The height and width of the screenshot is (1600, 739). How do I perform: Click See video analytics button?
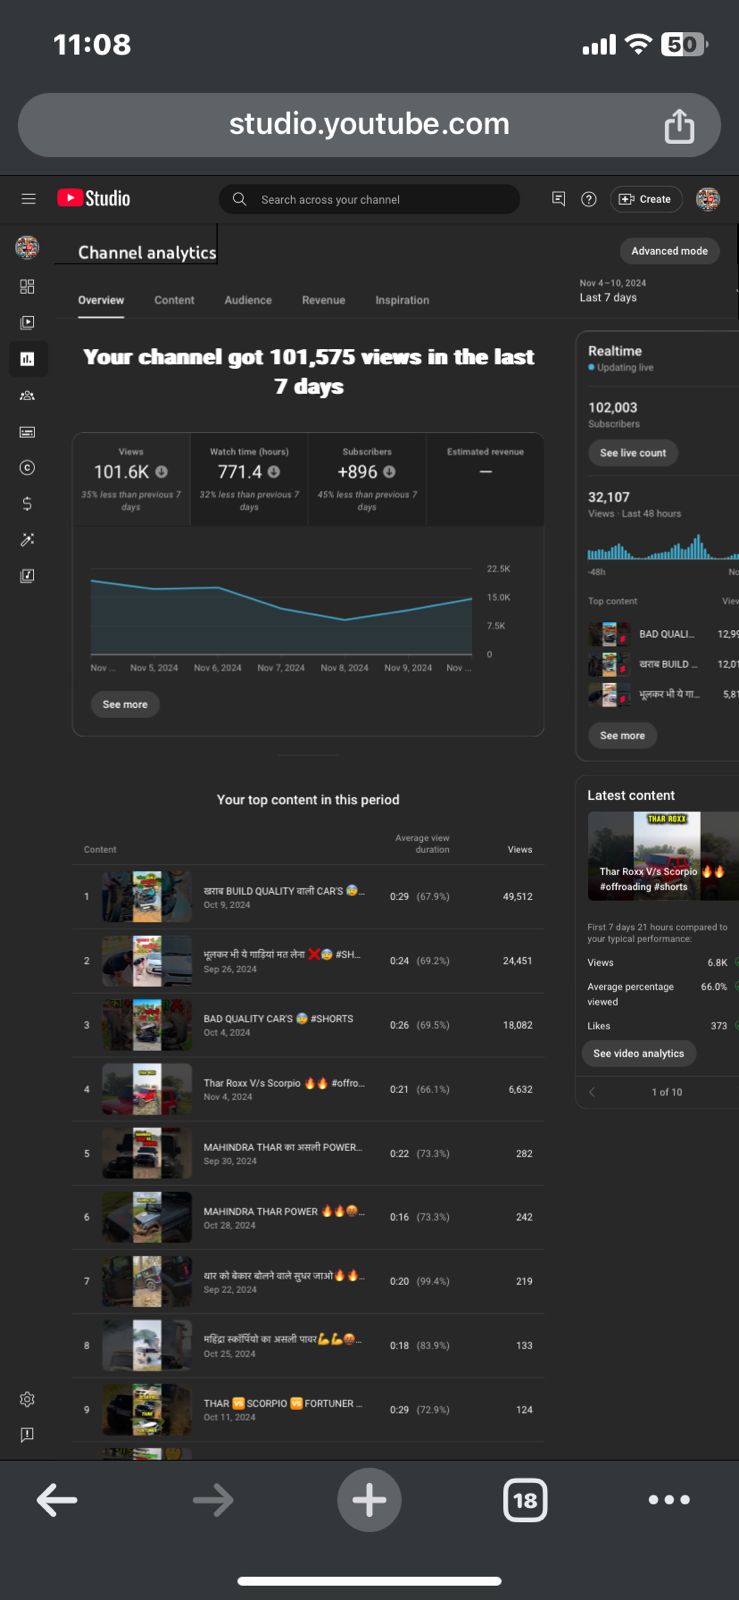[638, 1053]
